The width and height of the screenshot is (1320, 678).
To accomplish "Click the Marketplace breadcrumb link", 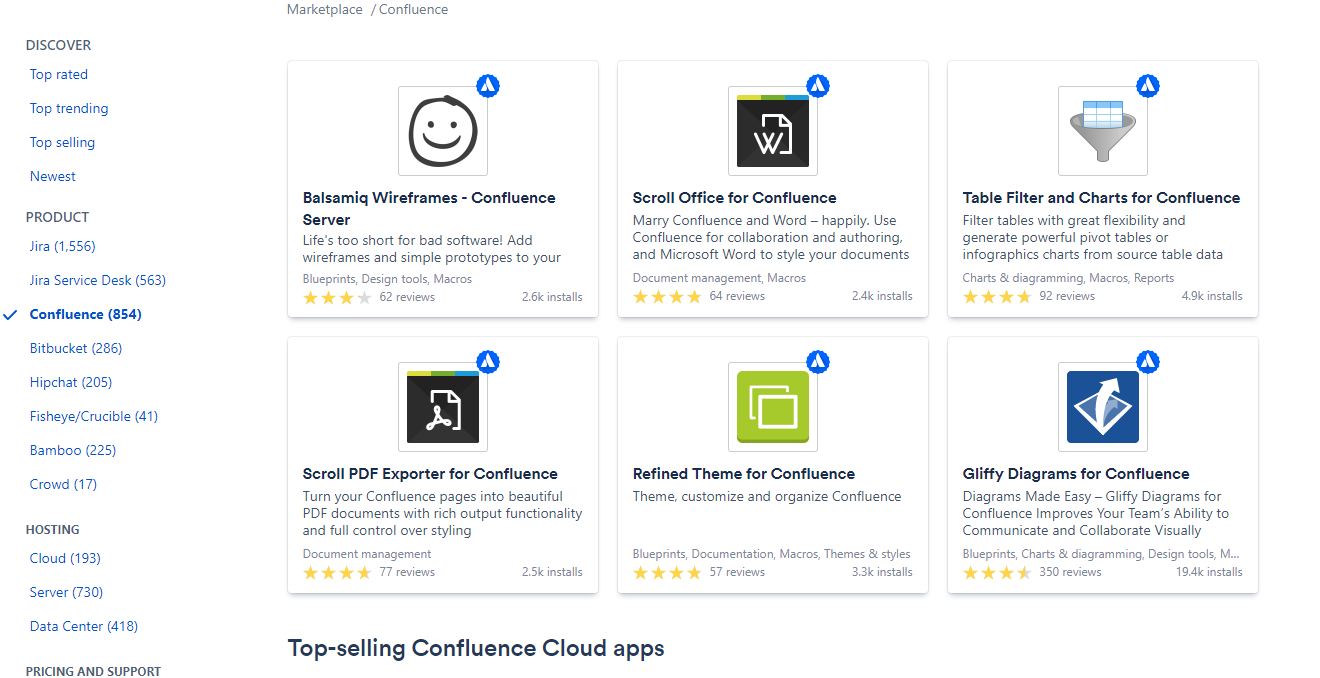I will (325, 10).
